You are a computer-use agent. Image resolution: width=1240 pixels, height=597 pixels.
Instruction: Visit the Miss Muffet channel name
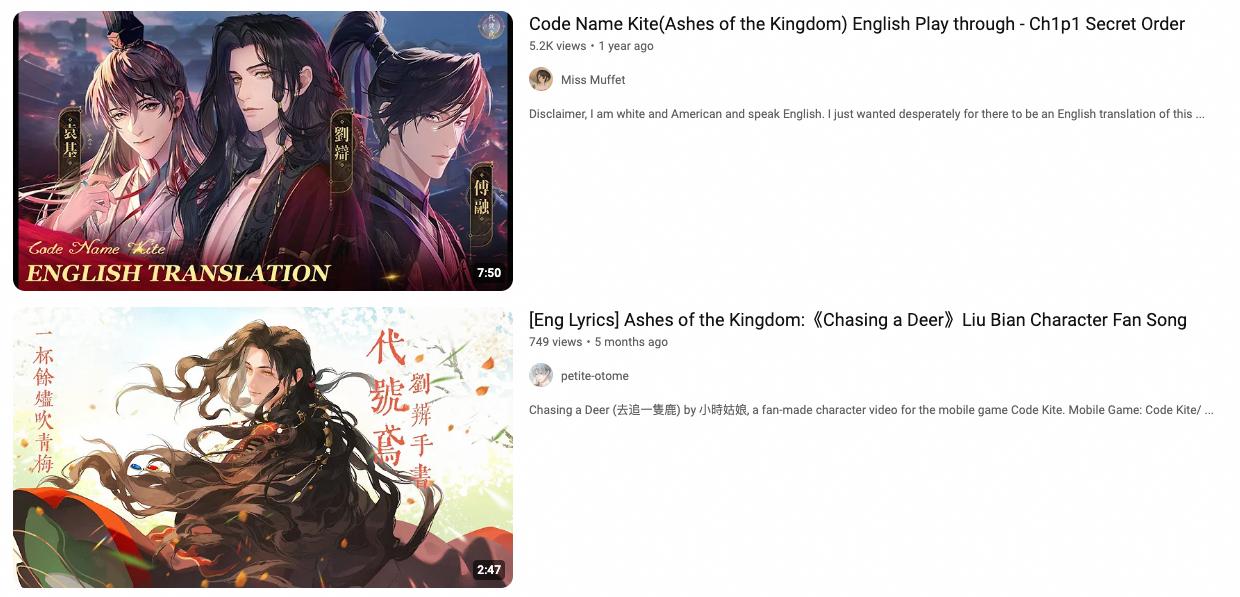pyautogui.click(x=593, y=80)
